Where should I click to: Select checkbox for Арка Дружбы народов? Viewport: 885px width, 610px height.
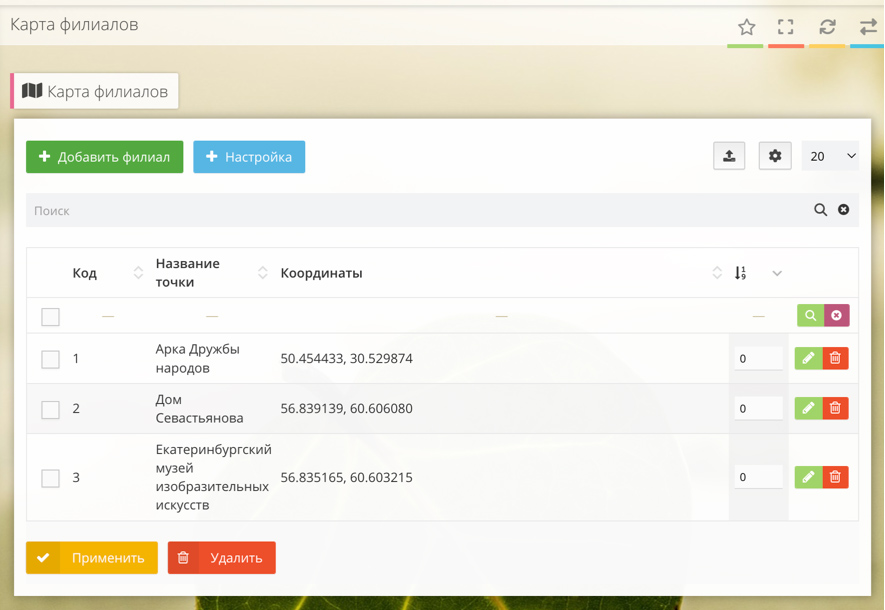click(51, 359)
